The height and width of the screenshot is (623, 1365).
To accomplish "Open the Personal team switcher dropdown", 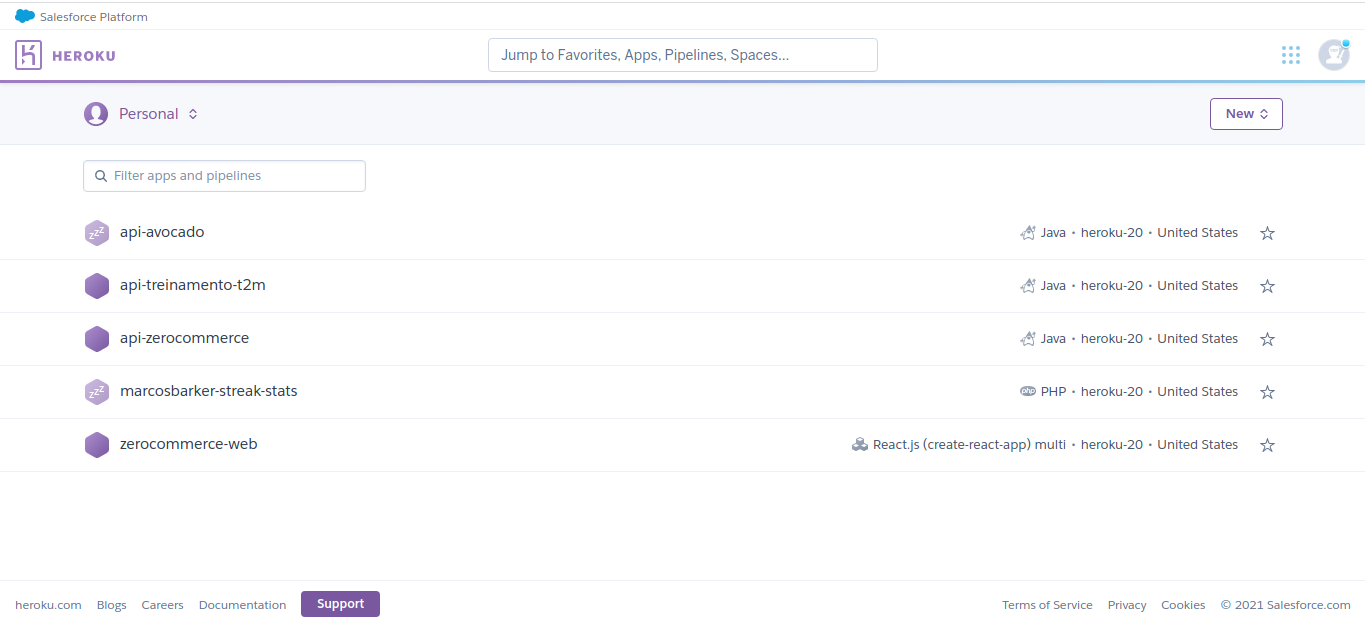I will 141,114.
